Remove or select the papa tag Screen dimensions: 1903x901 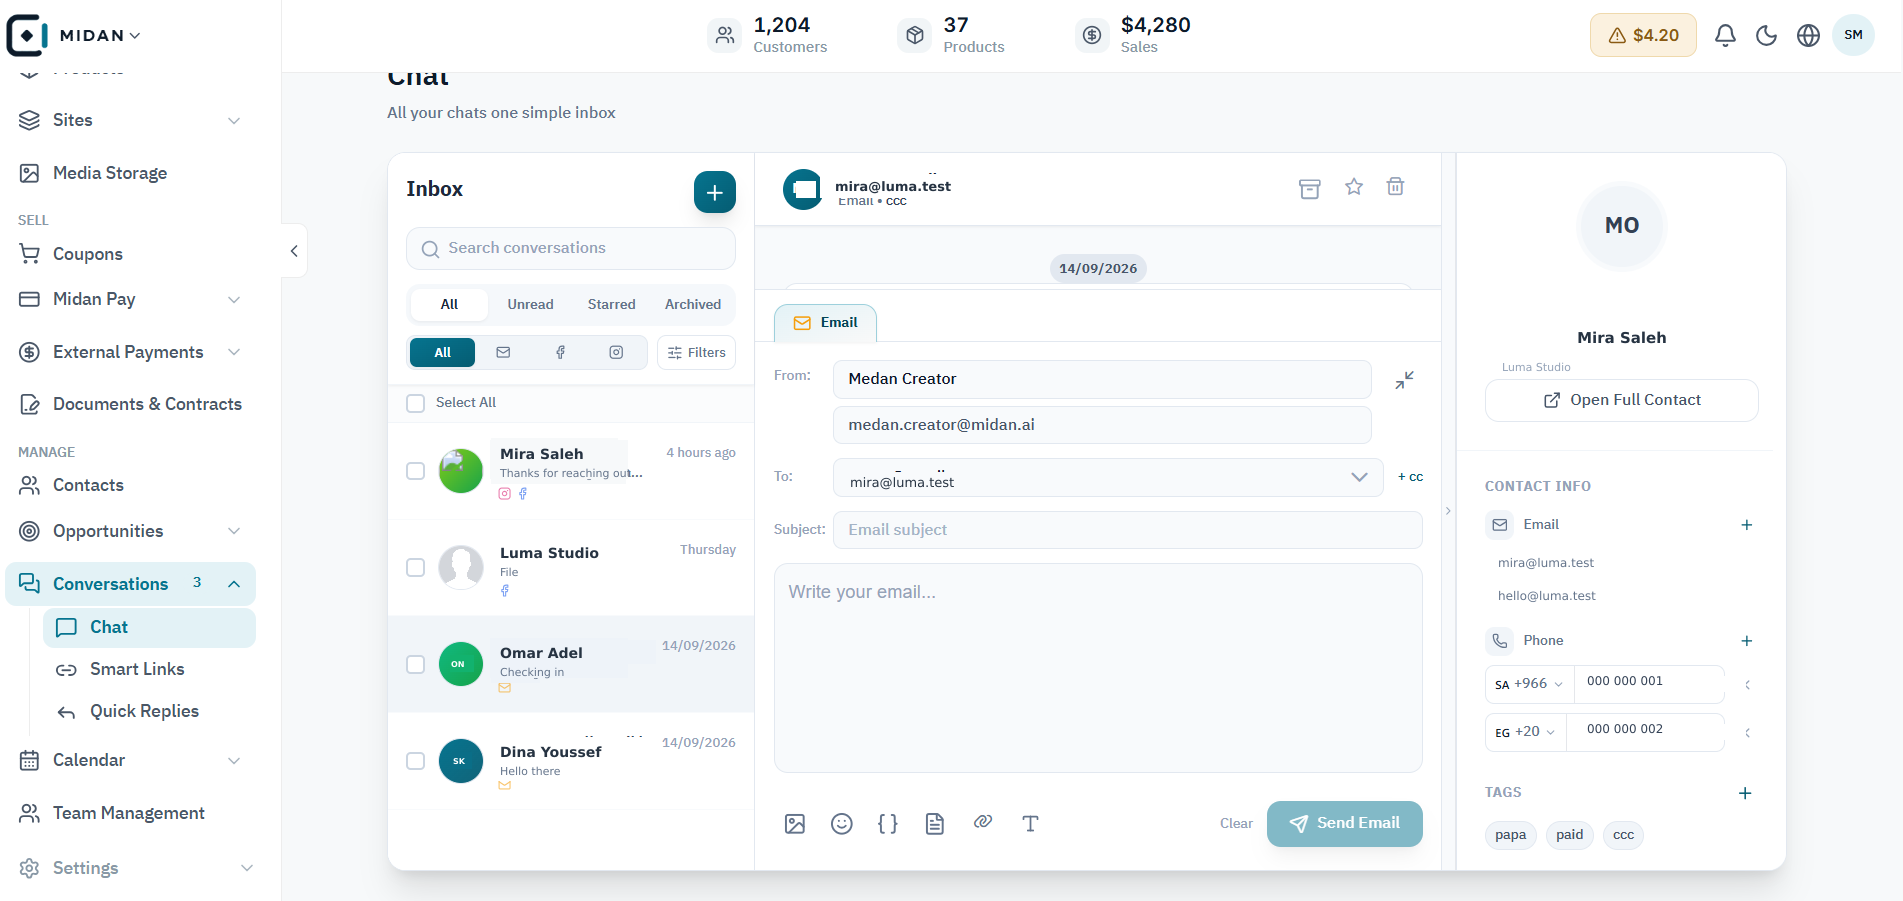[1510, 835]
